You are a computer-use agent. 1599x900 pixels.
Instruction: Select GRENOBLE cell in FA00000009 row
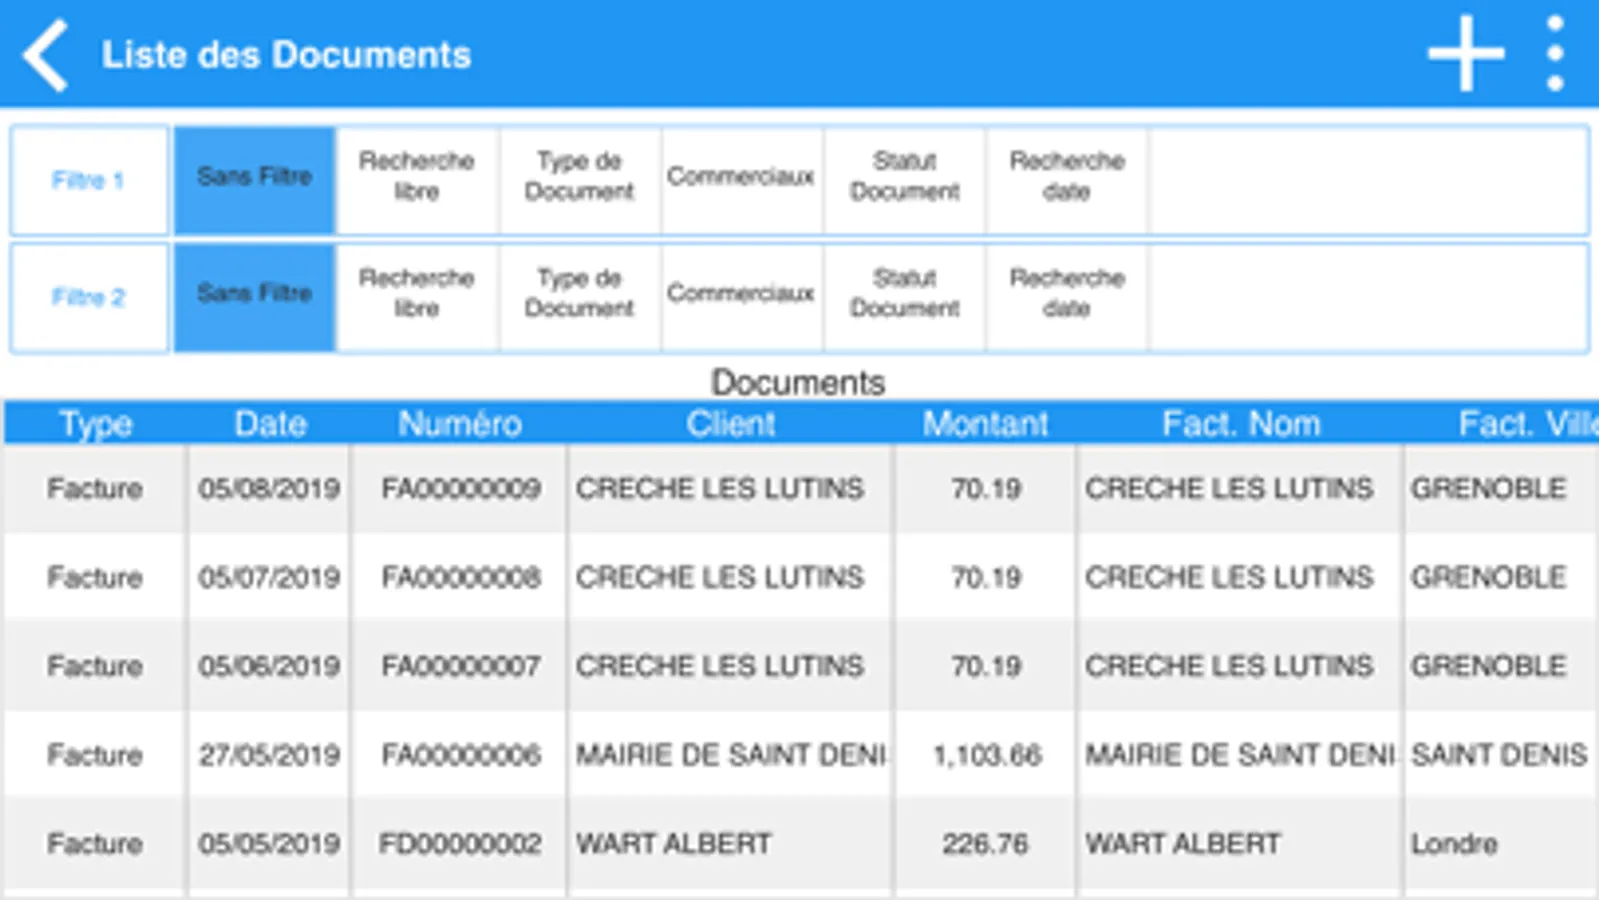point(1502,489)
